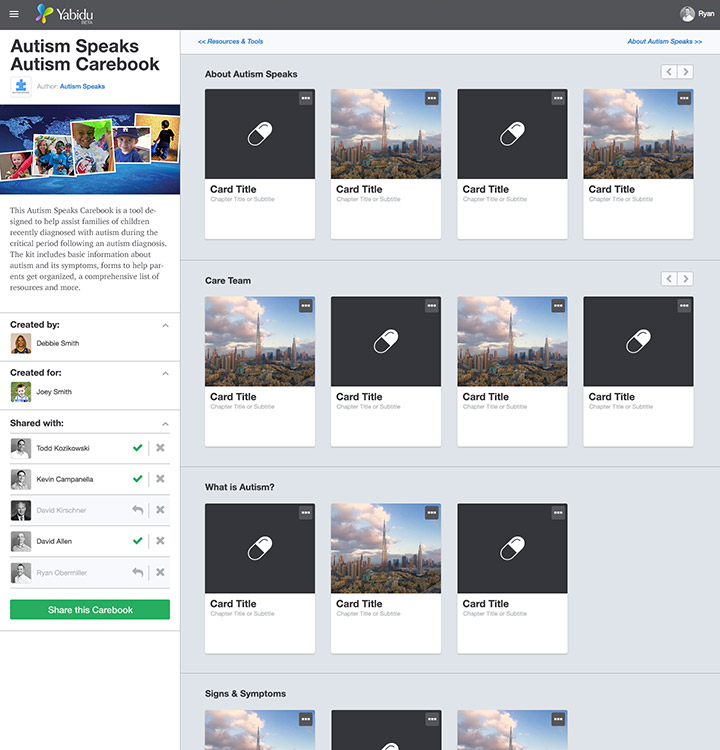Open options of third About Autism Speaks card
The height and width of the screenshot is (750, 720).
point(558,99)
